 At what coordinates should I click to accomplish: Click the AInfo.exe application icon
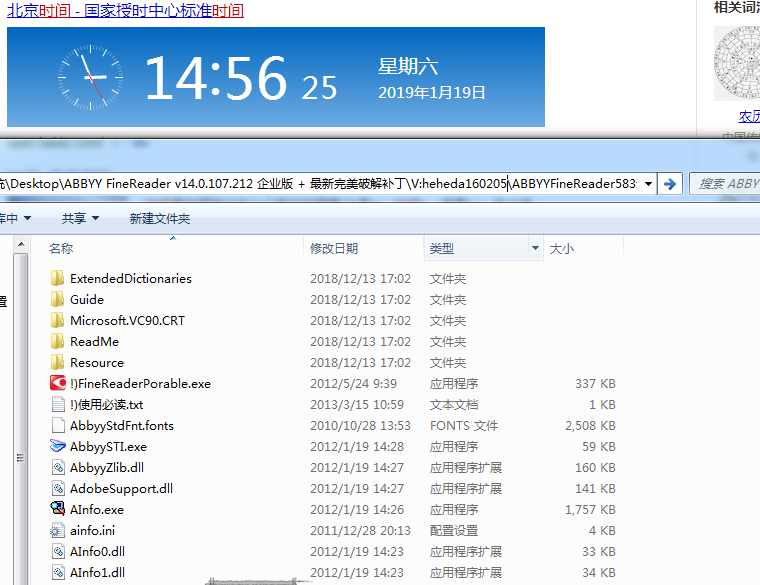tap(58, 508)
